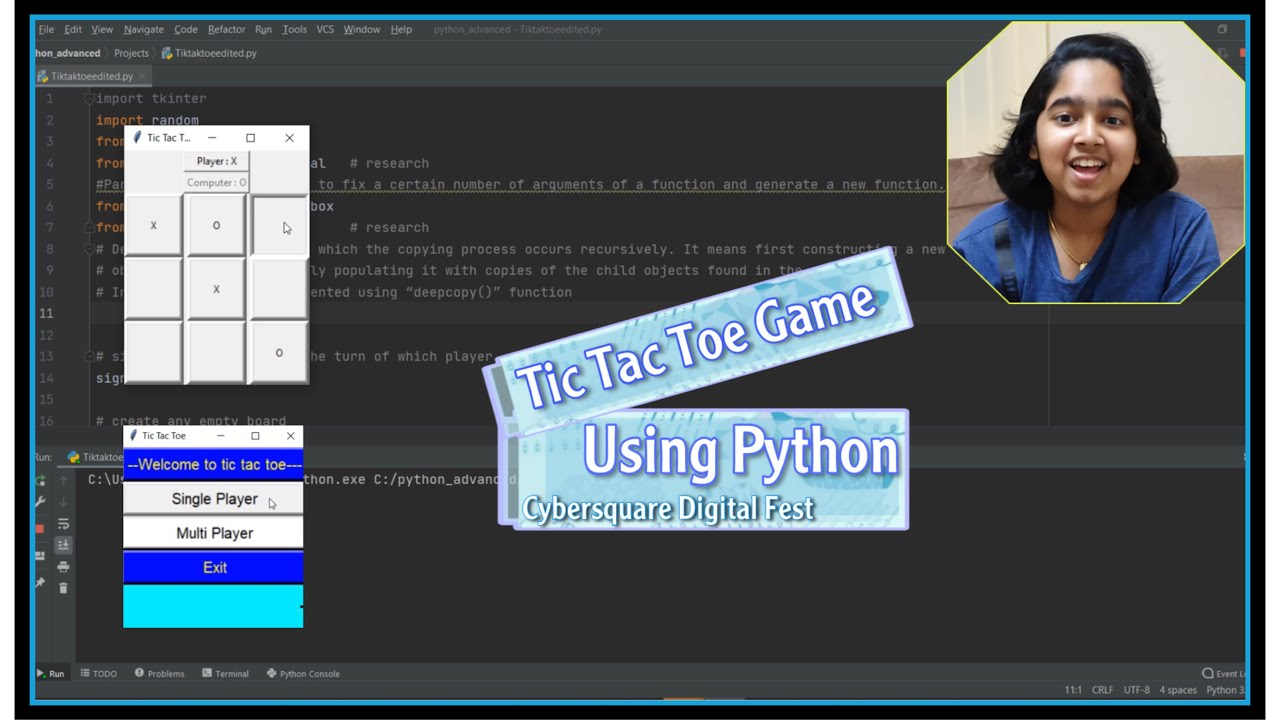Open the View menu
Image resolution: width=1280 pixels, height=720 pixels.
pyautogui.click(x=102, y=29)
